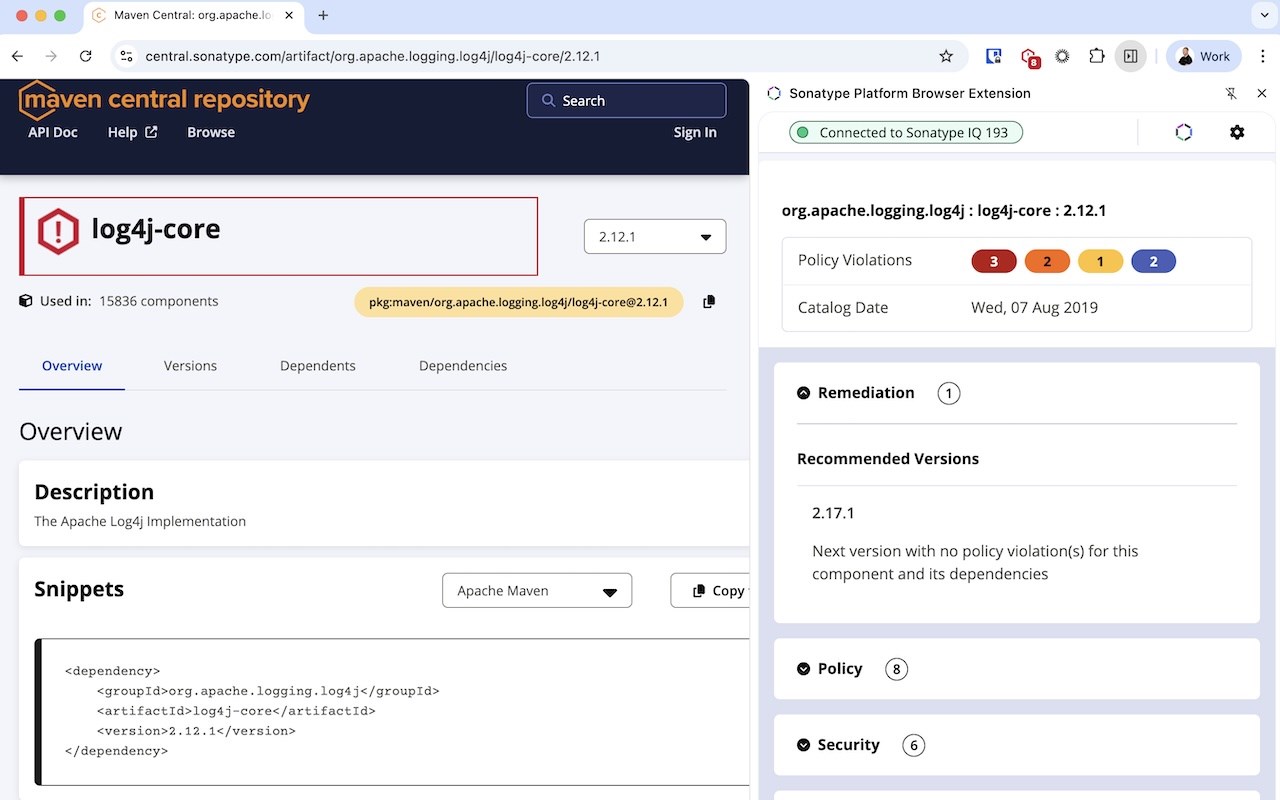The height and width of the screenshot is (800, 1280).
Task: Open the Browse menu item
Action: [211, 132]
